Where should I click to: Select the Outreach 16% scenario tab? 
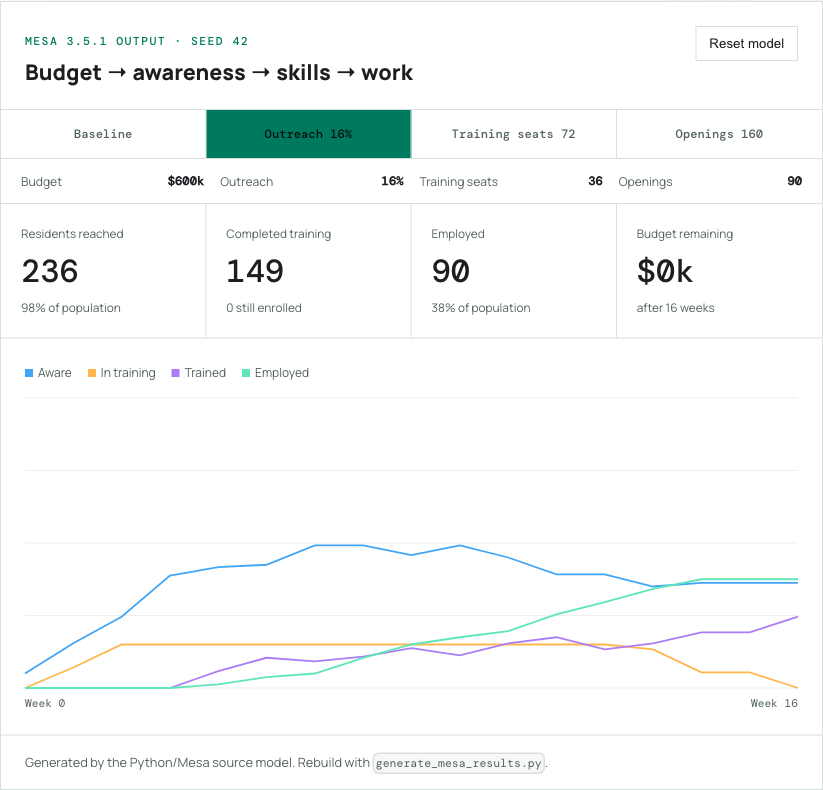[x=309, y=134]
